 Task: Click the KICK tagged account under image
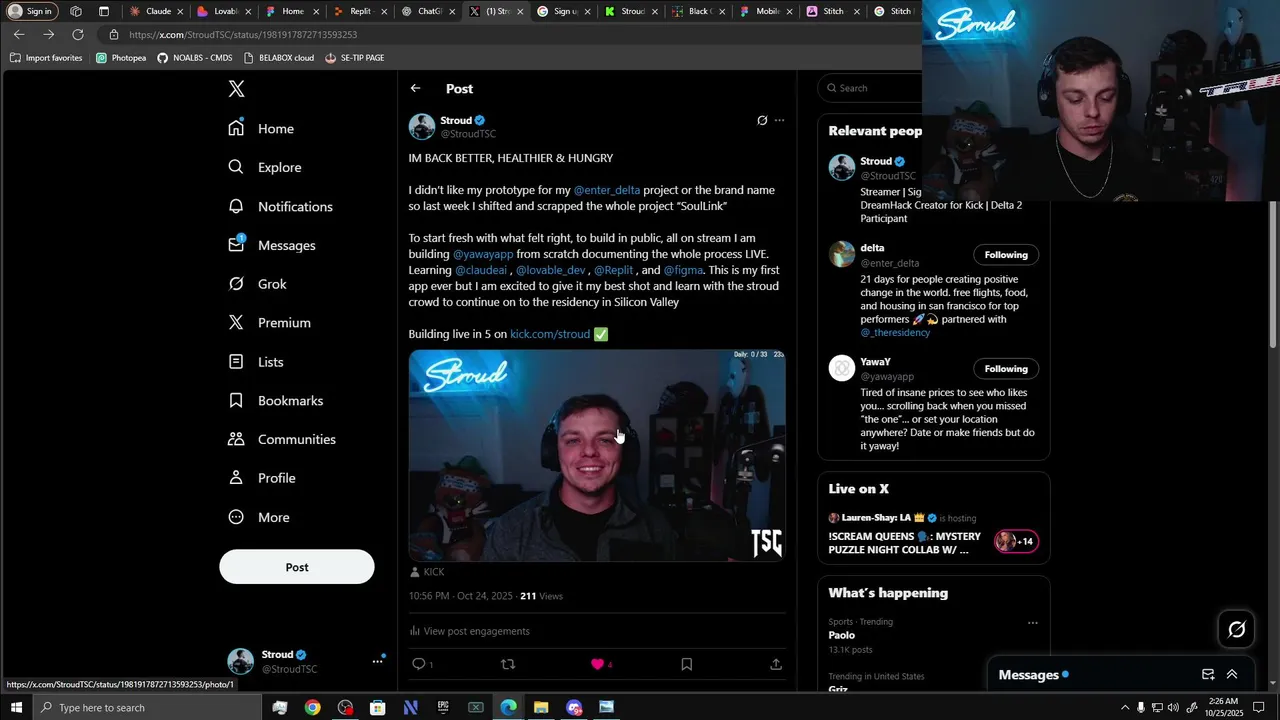427,572
